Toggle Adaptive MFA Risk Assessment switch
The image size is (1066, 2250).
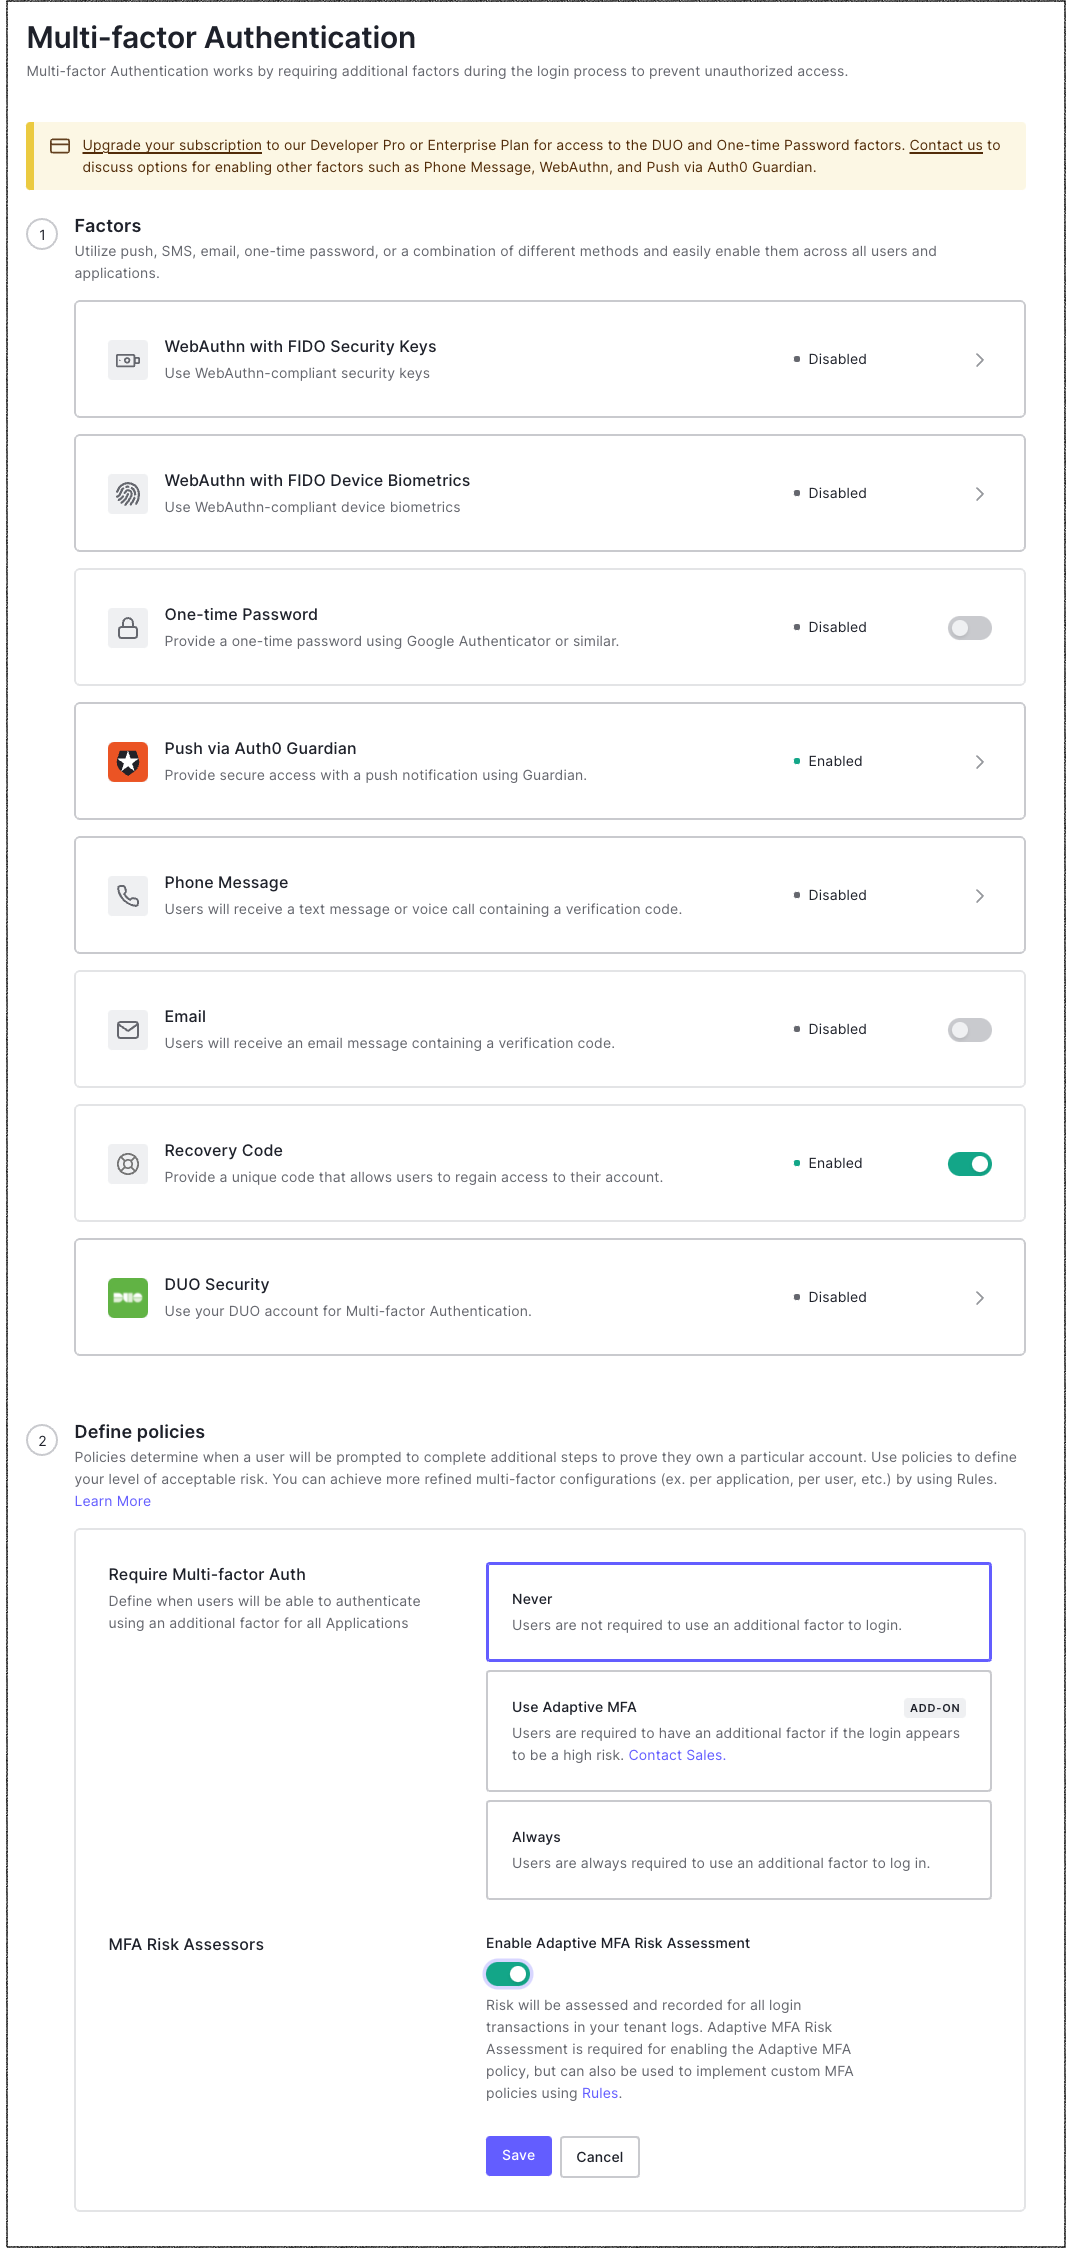click(508, 1974)
